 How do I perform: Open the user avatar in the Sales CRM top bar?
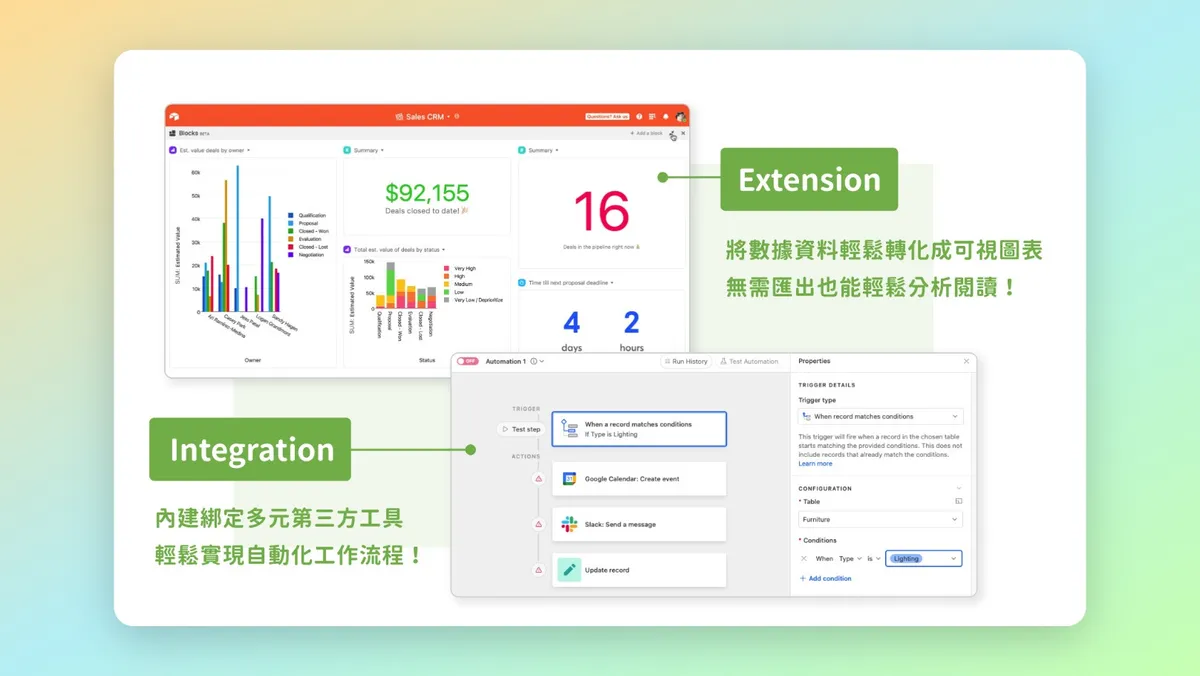pos(680,118)
